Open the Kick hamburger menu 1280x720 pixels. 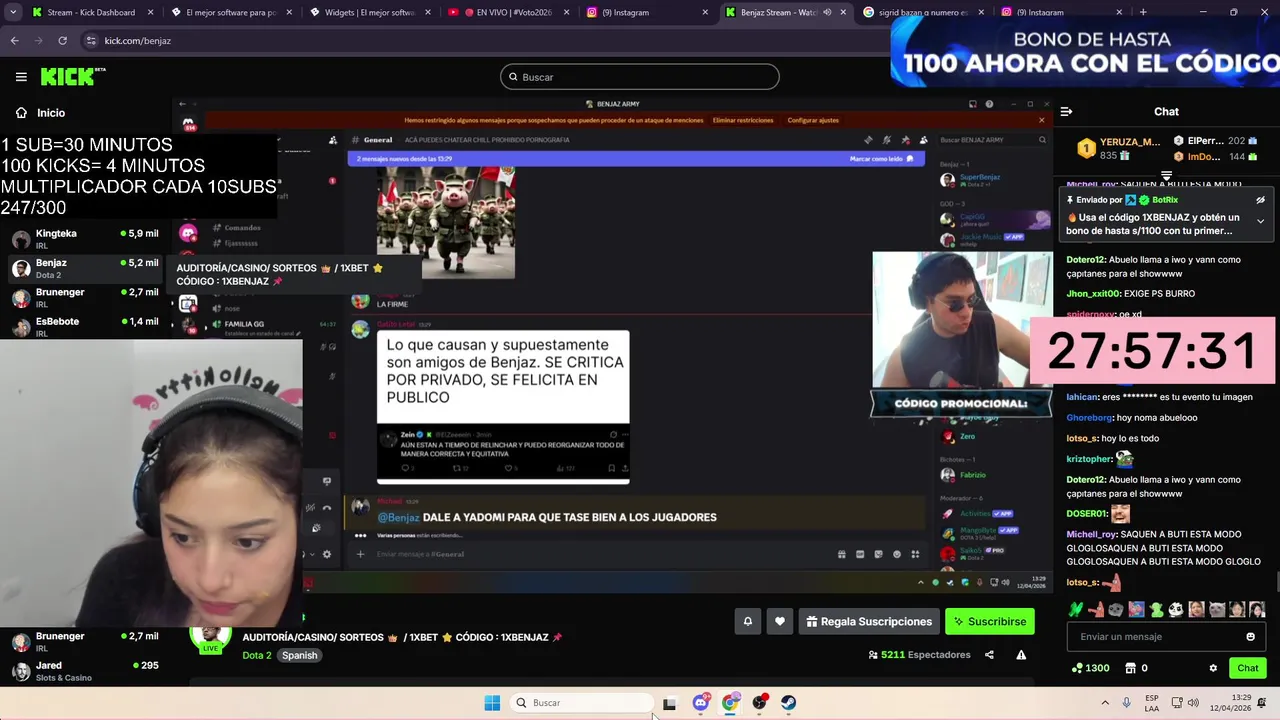[21, 77]
